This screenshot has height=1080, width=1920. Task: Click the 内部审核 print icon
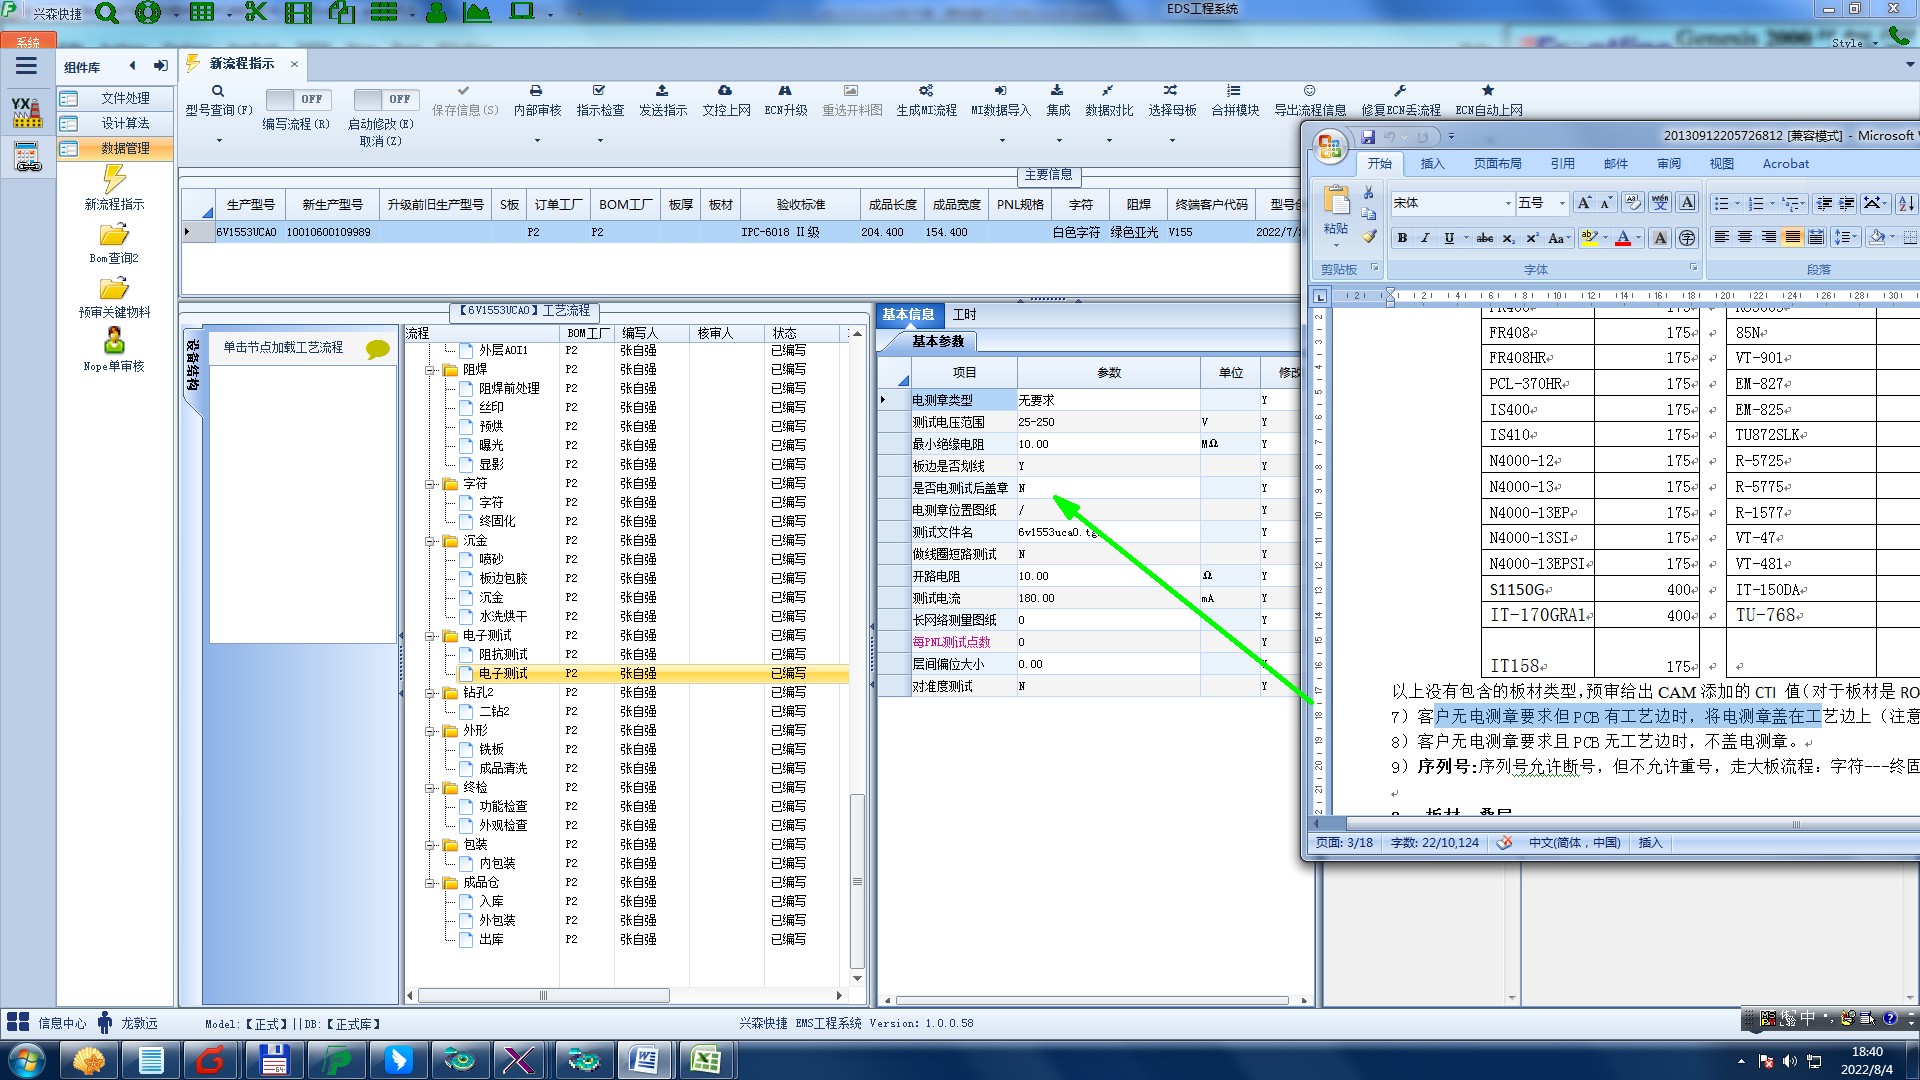point(536,91)
